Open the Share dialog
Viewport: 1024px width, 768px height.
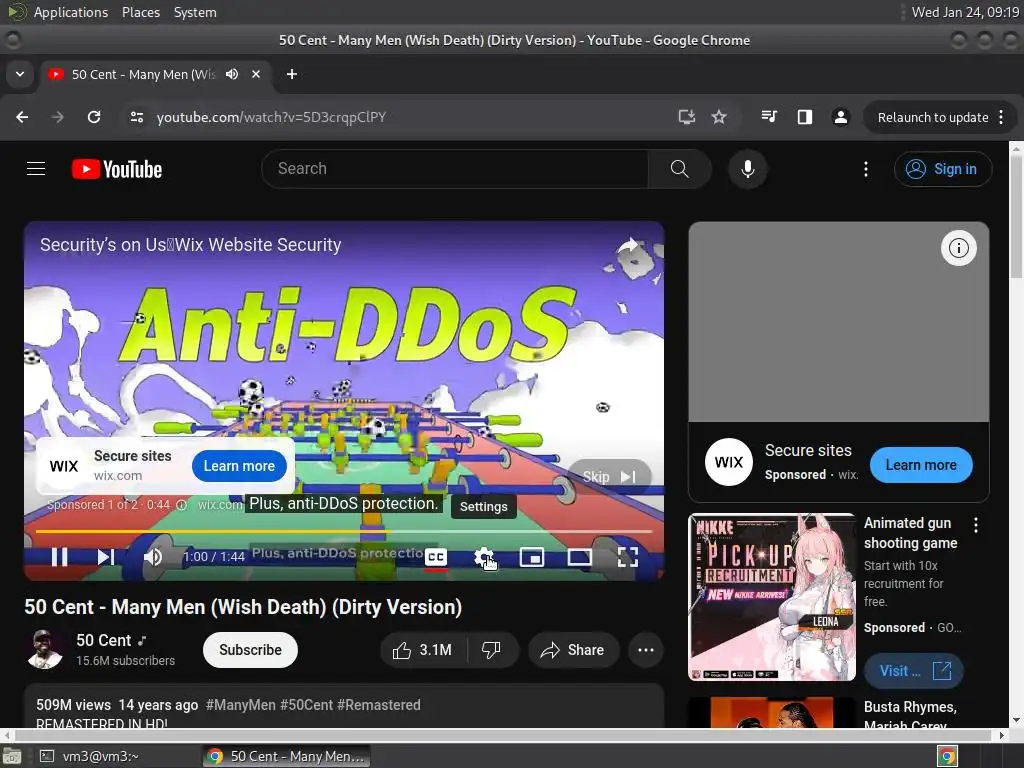coord(573,650)
